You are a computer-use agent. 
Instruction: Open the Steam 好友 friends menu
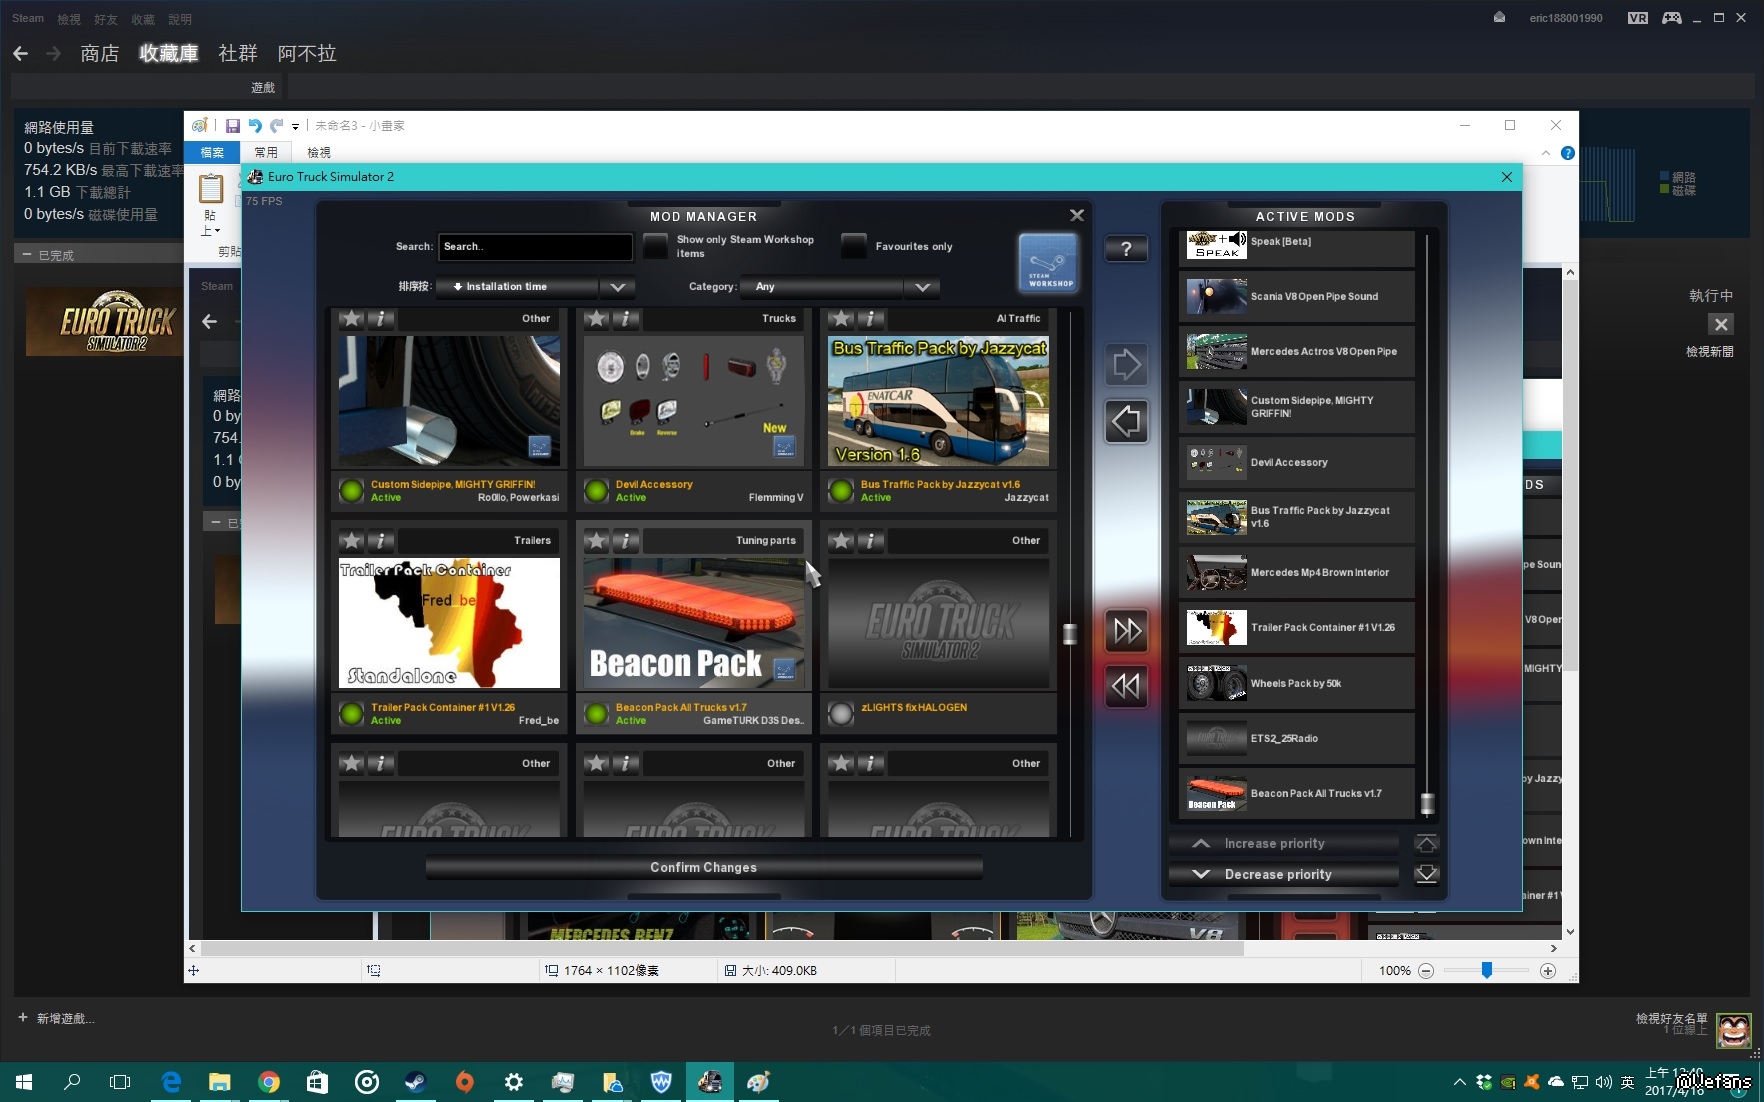[105, 19]
